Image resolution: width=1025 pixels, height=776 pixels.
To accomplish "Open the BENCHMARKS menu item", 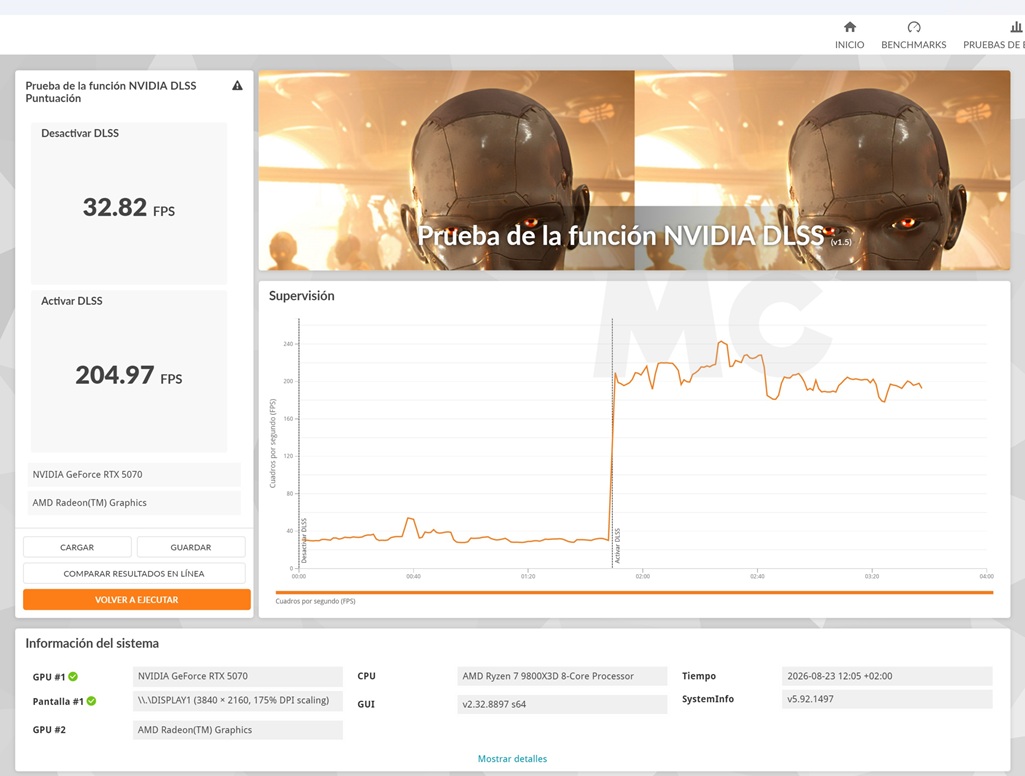I will click(913, 44).
